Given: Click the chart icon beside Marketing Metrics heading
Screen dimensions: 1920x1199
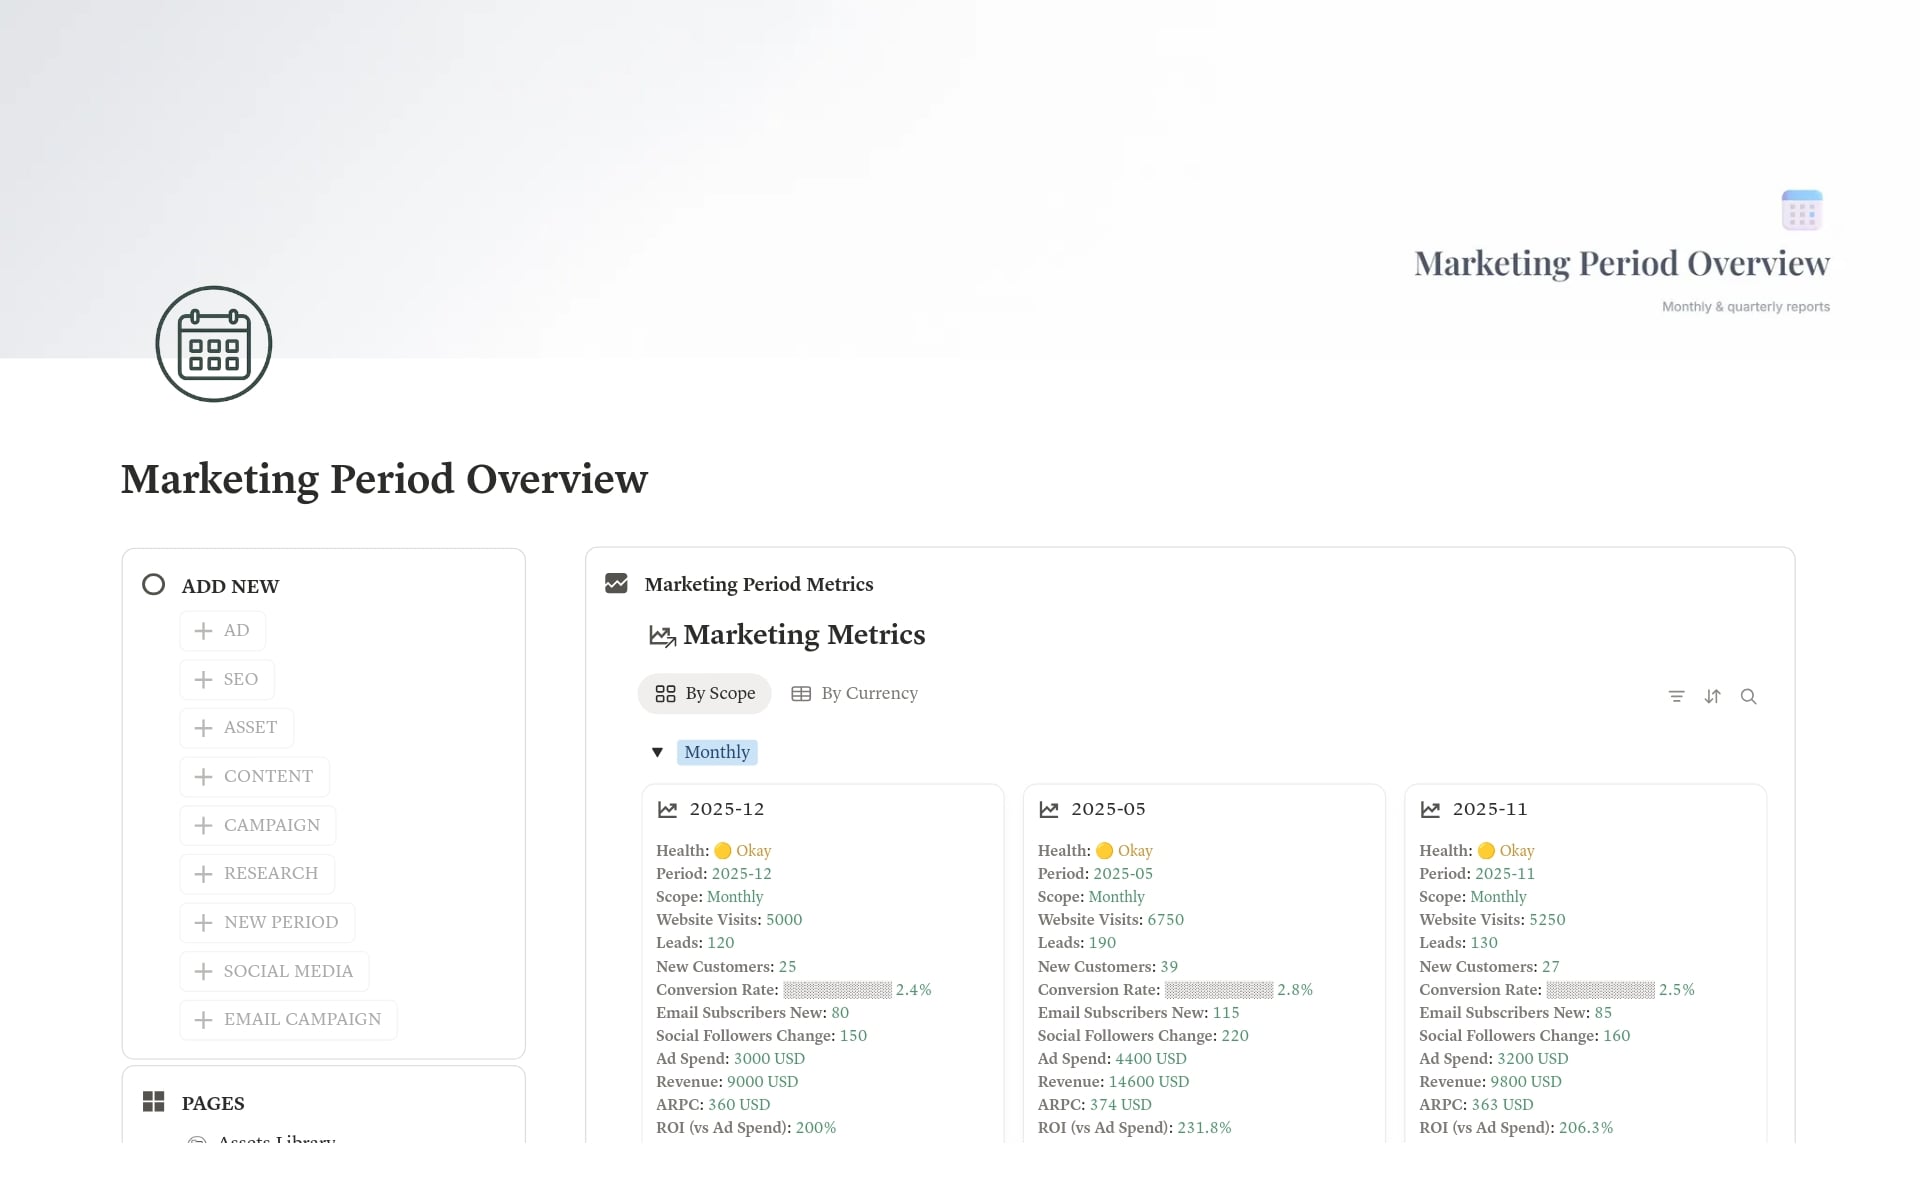Looking at the screenshot, I should [x=661, y=635].
